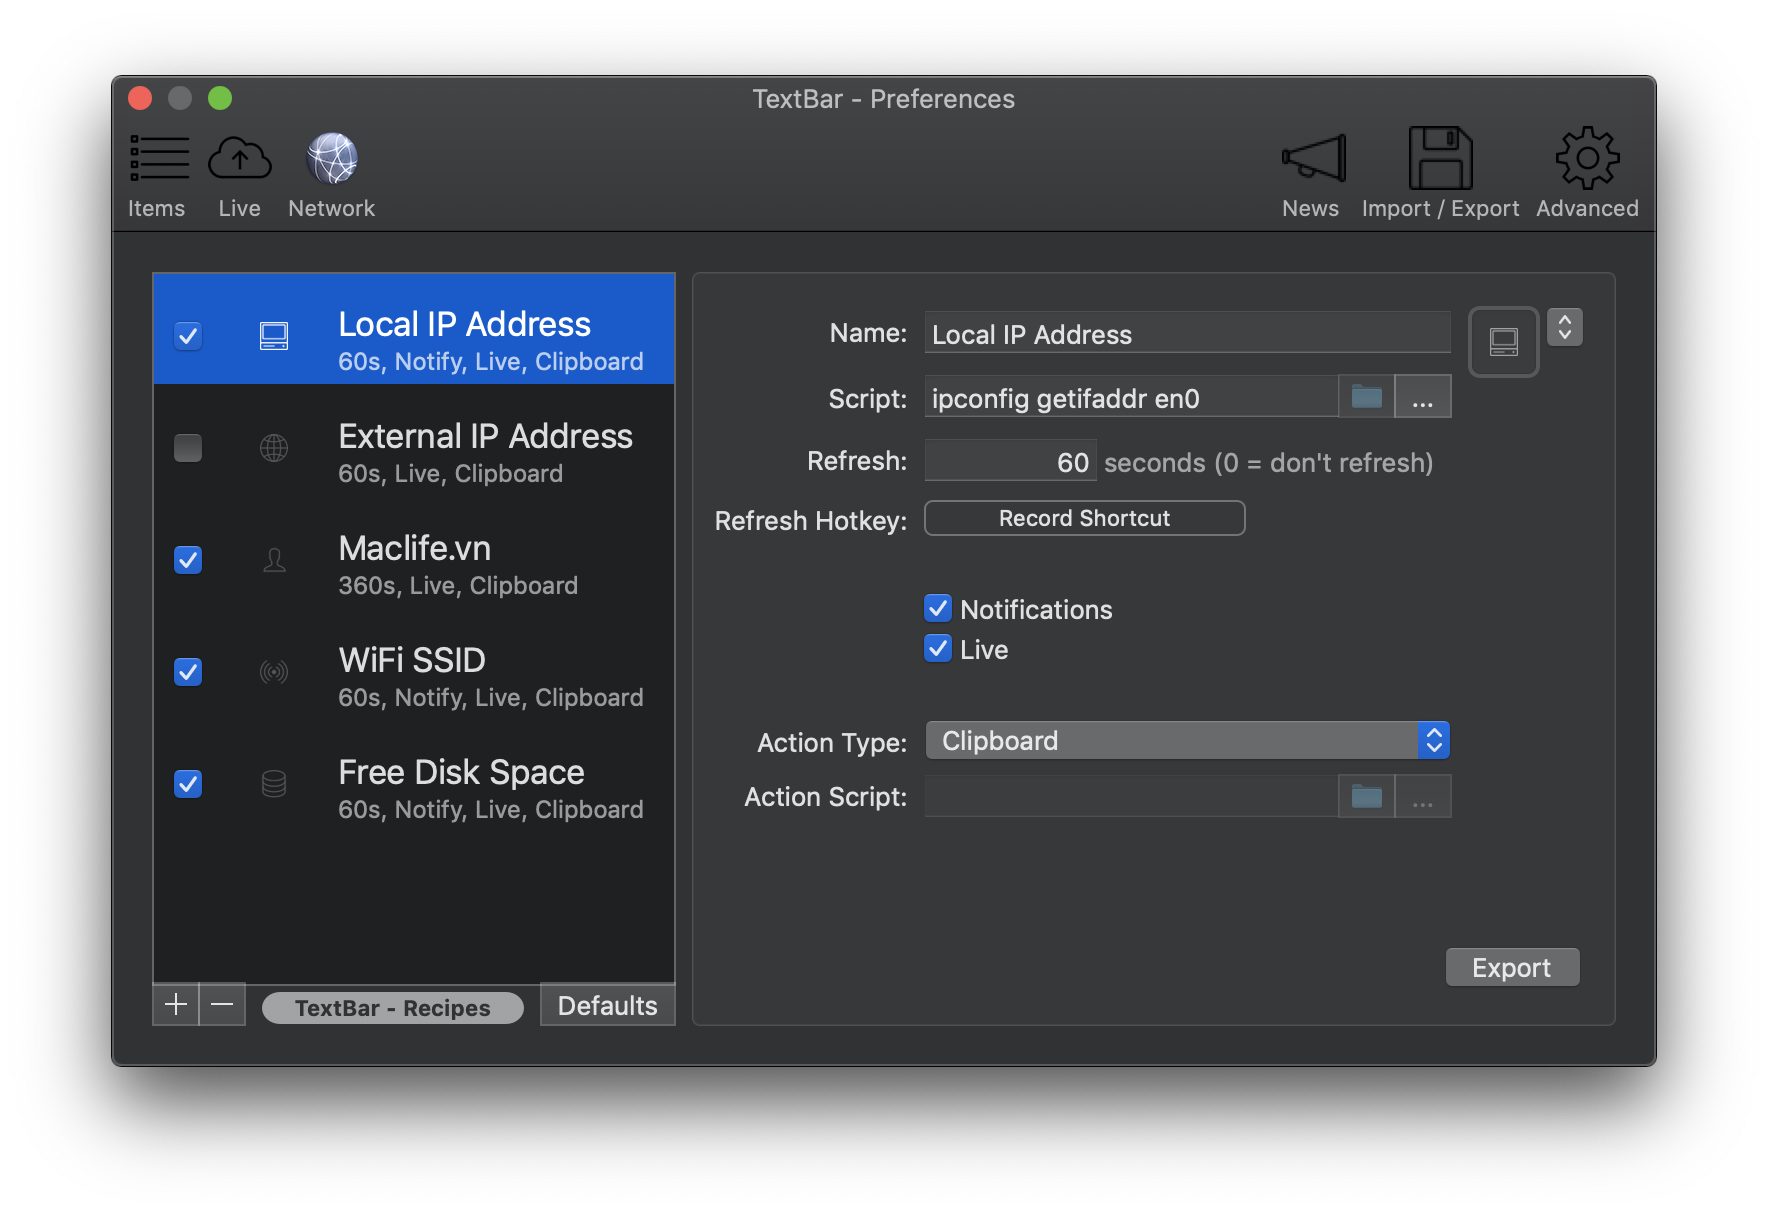
Task: Click the Record Shortcut button
Action: [1084, 518]
